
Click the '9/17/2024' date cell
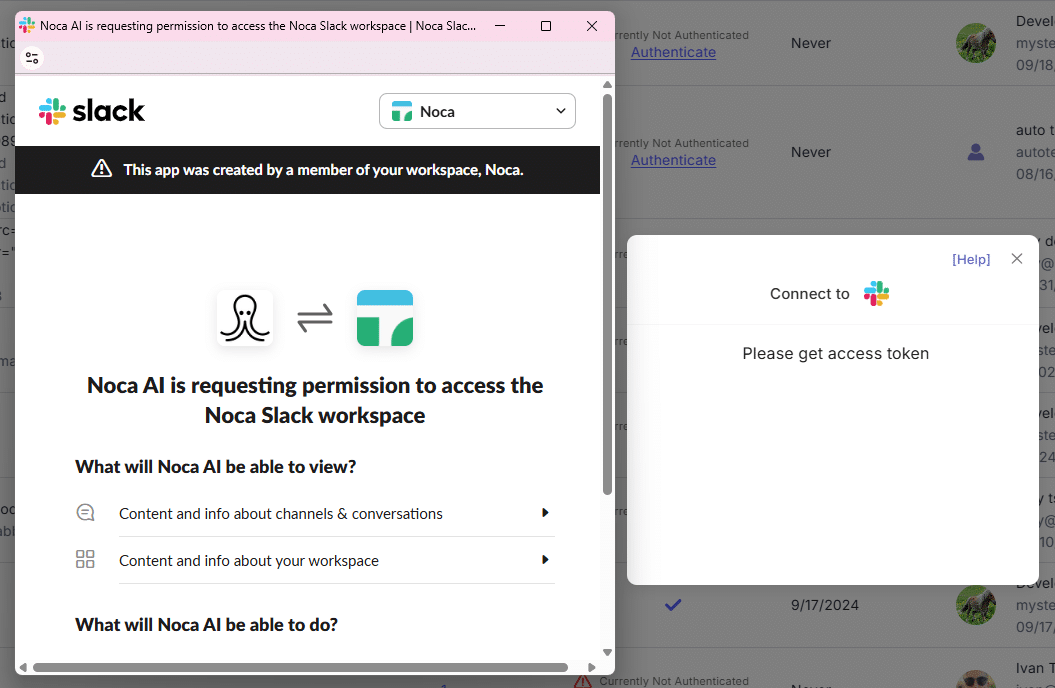[825, 605]
